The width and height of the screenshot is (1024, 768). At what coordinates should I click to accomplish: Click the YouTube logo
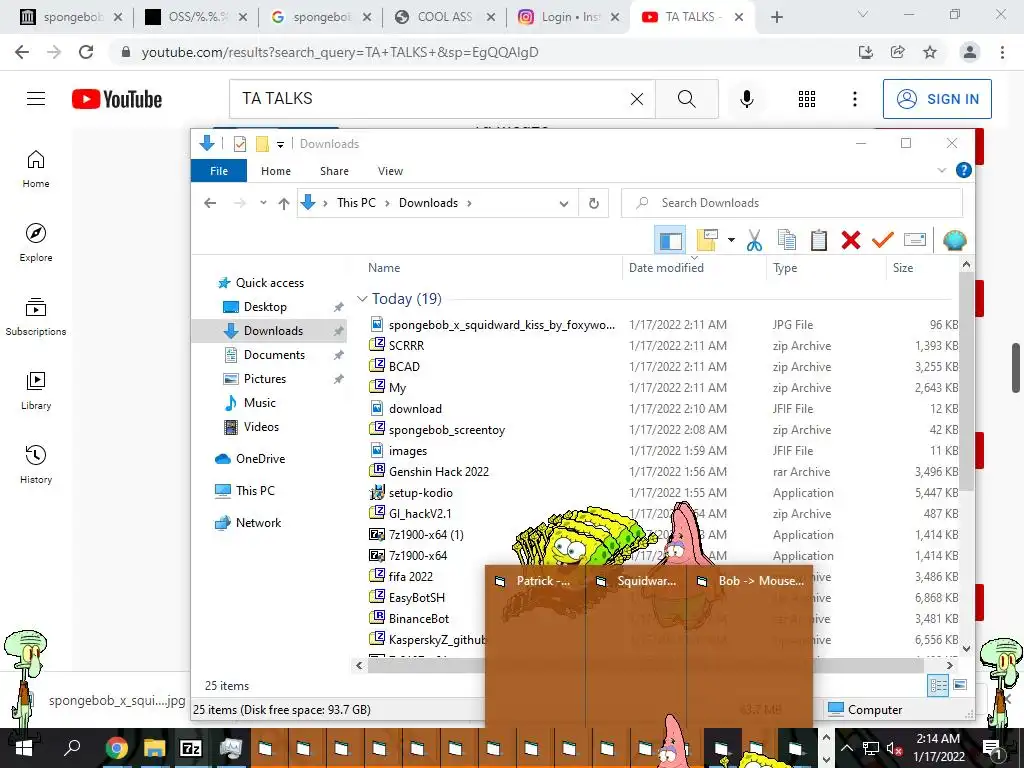coord(117,99)
